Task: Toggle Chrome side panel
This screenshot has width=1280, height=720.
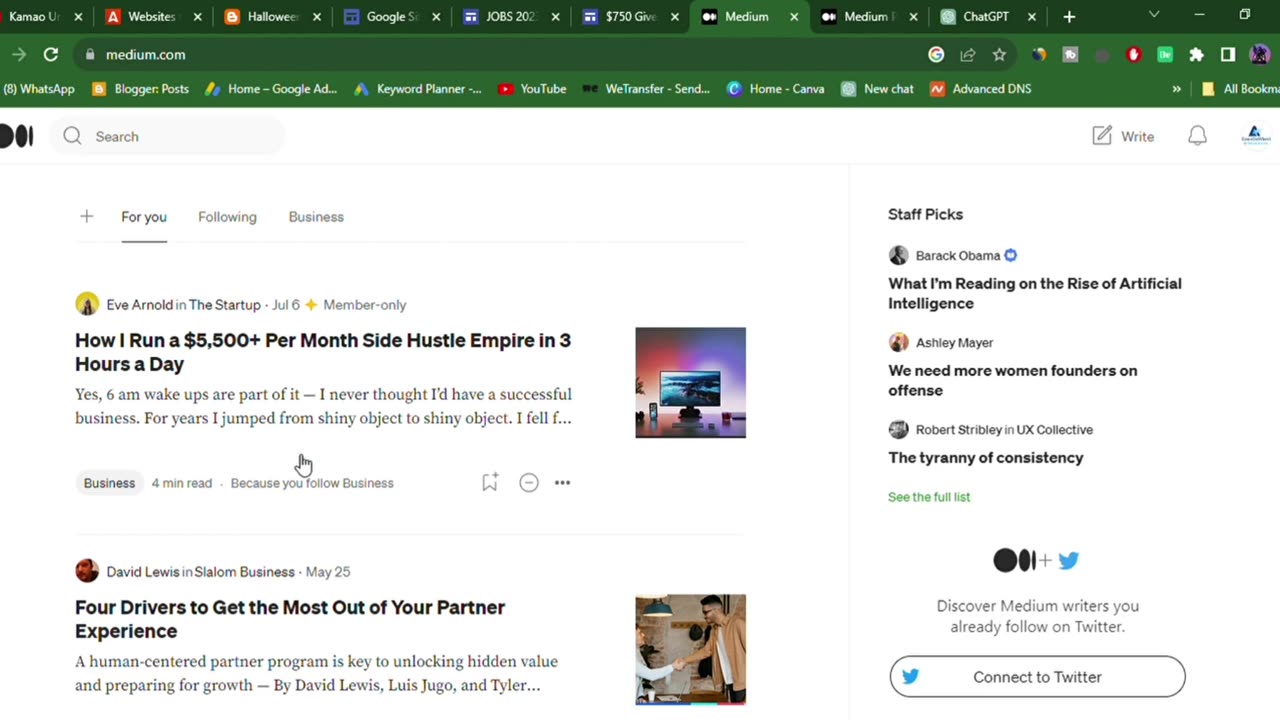Action: pyautogui.click(x=1228, y=55)
